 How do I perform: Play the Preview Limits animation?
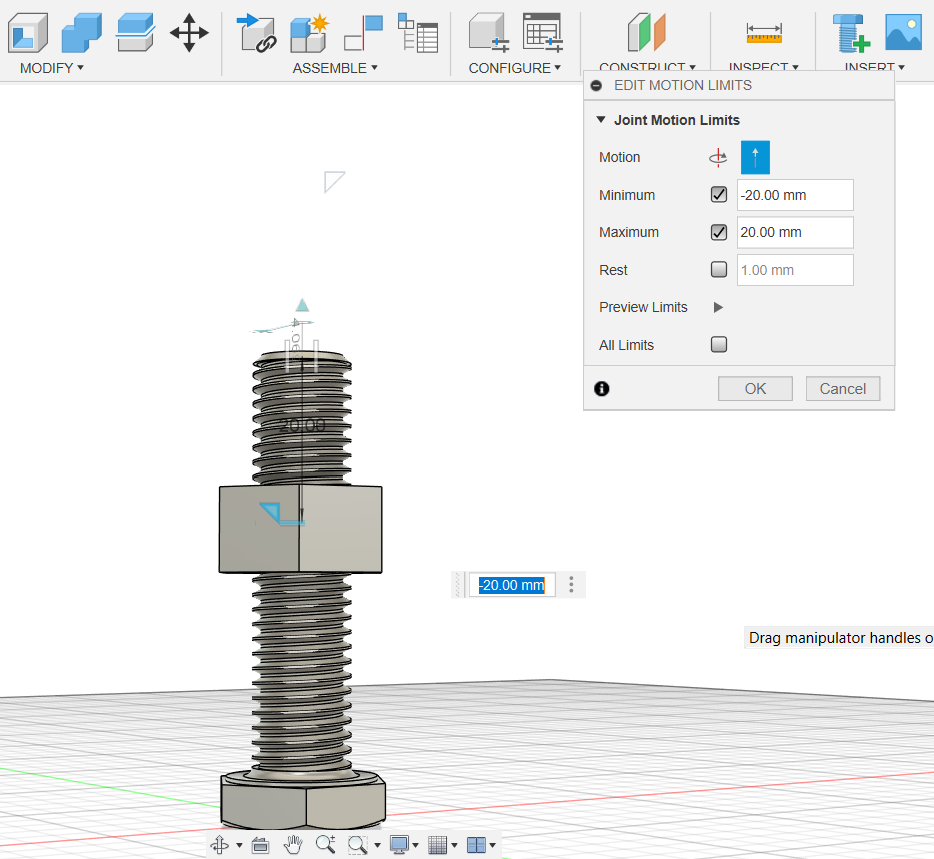tap(718, 308)
